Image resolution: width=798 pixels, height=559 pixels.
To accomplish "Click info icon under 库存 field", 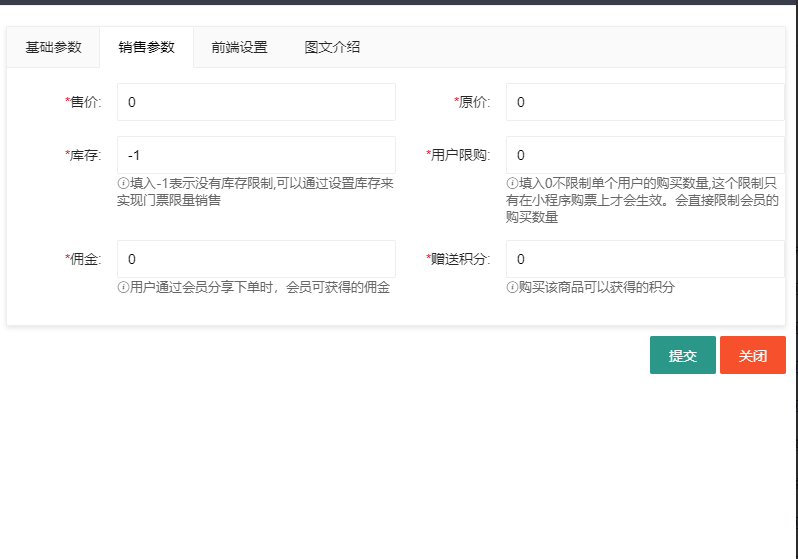I will [x=123, y=184].
